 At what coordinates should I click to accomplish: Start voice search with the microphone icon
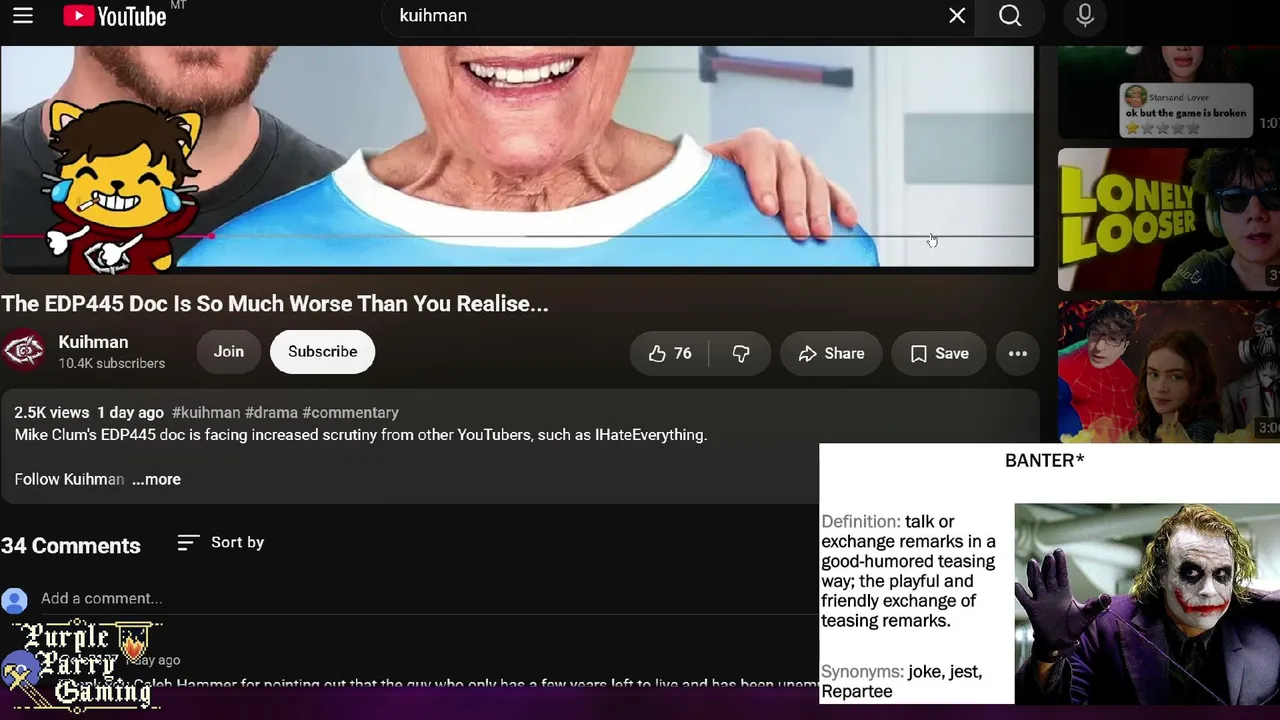click(x=1085, y=16)
